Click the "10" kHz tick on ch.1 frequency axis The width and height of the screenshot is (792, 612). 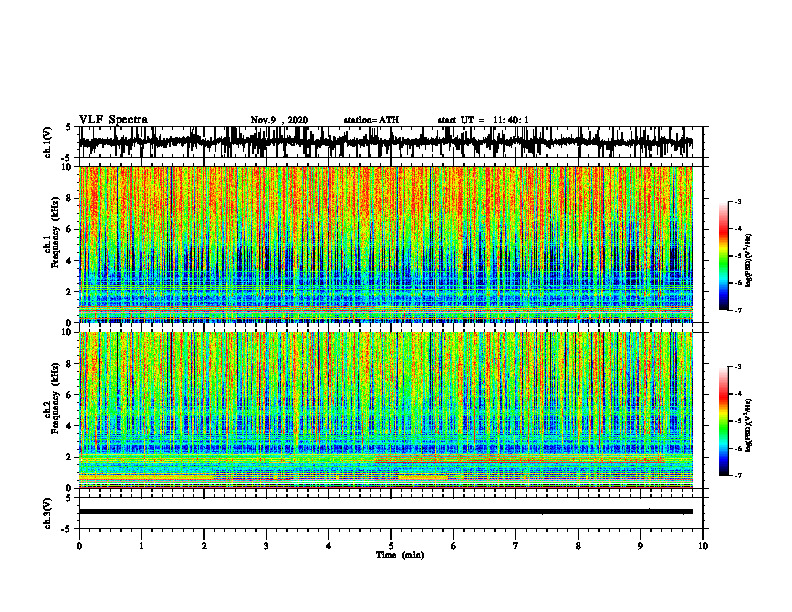tap(69, 167)
